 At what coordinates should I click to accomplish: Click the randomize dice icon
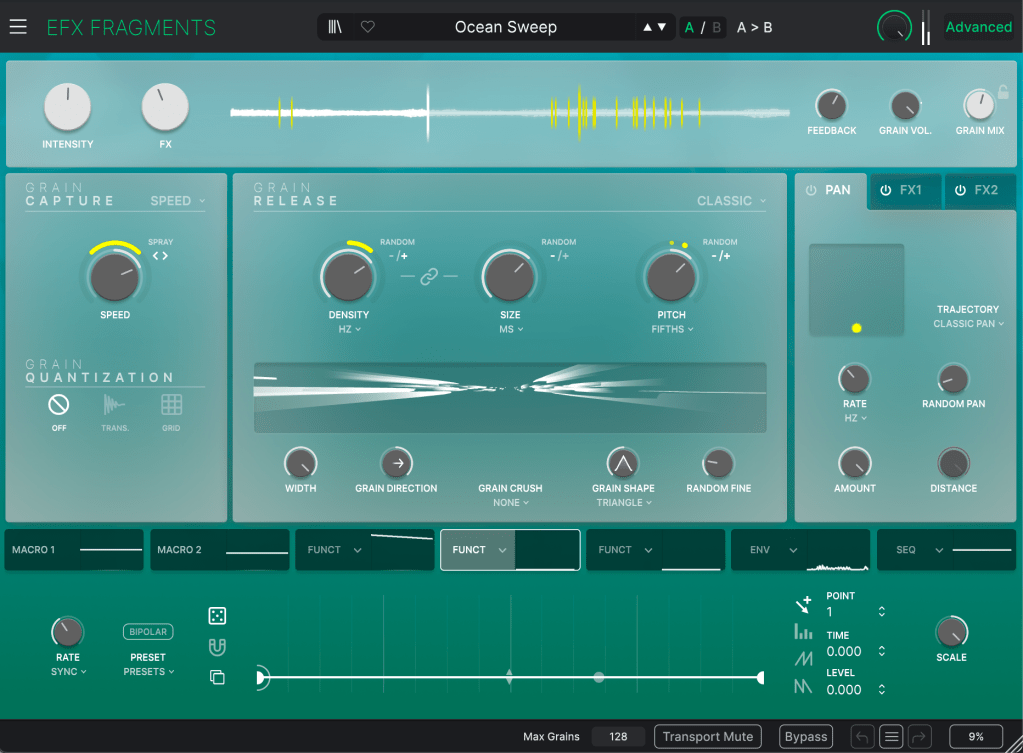(217, 616)
